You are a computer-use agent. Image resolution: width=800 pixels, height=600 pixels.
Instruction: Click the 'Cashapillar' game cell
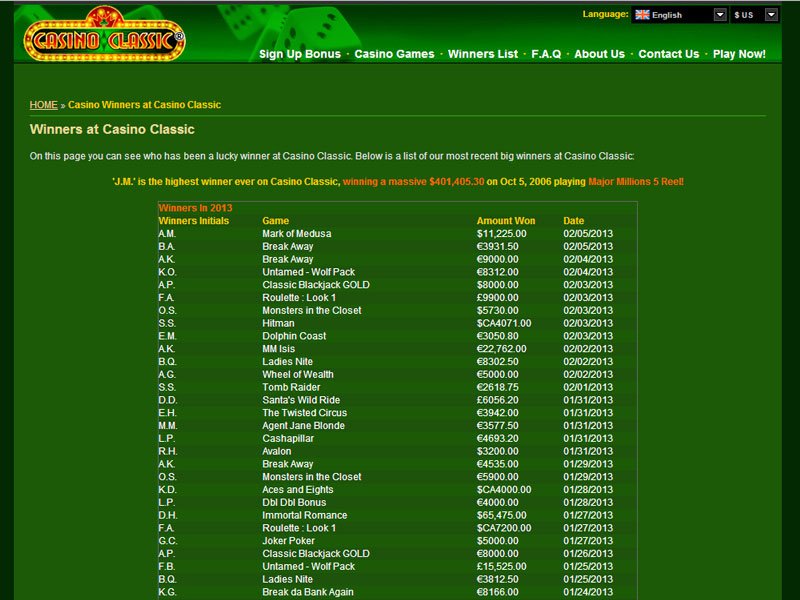(x=288, y=438)
